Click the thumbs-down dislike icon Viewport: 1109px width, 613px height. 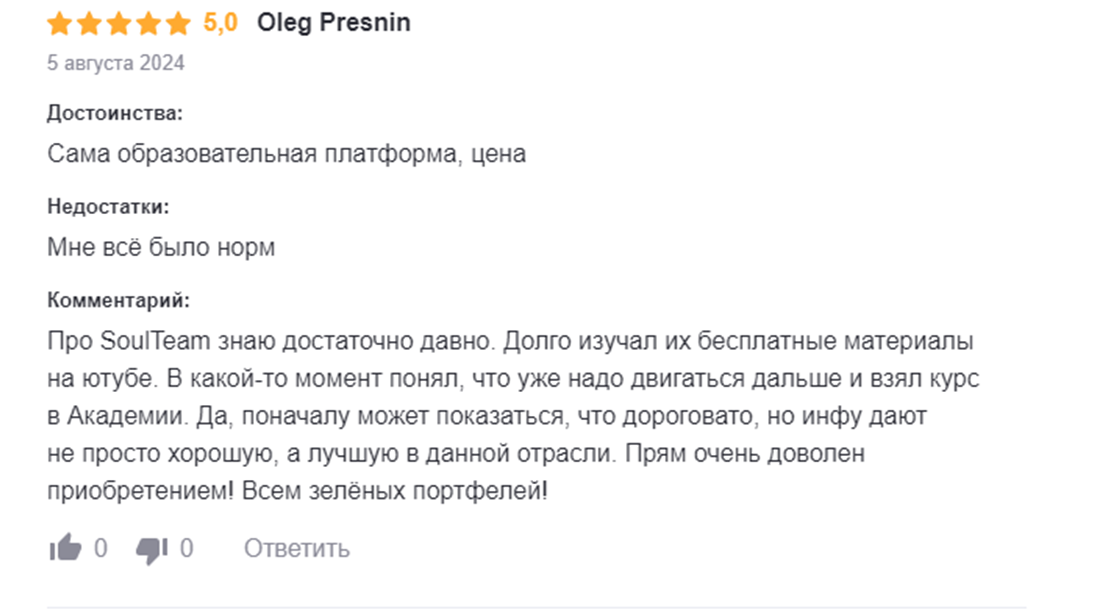151,548
